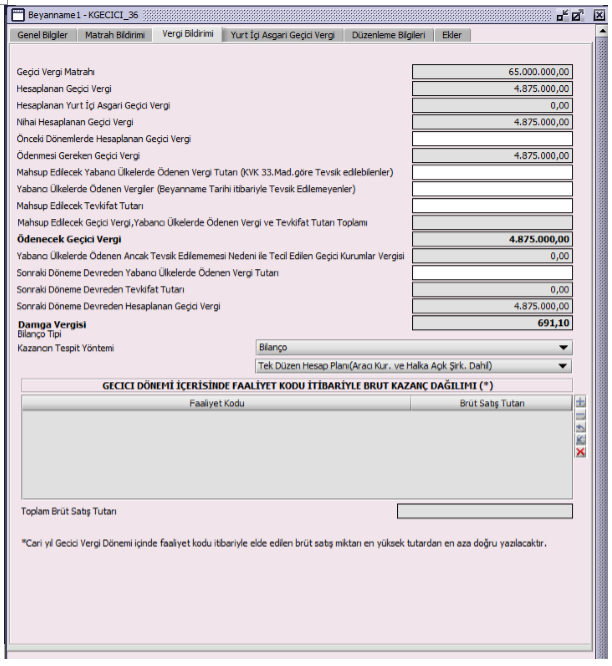This screenshot has height=666, width=612.
Task: Click the vertical scrollbar up arrow
Action: (602, 31)
